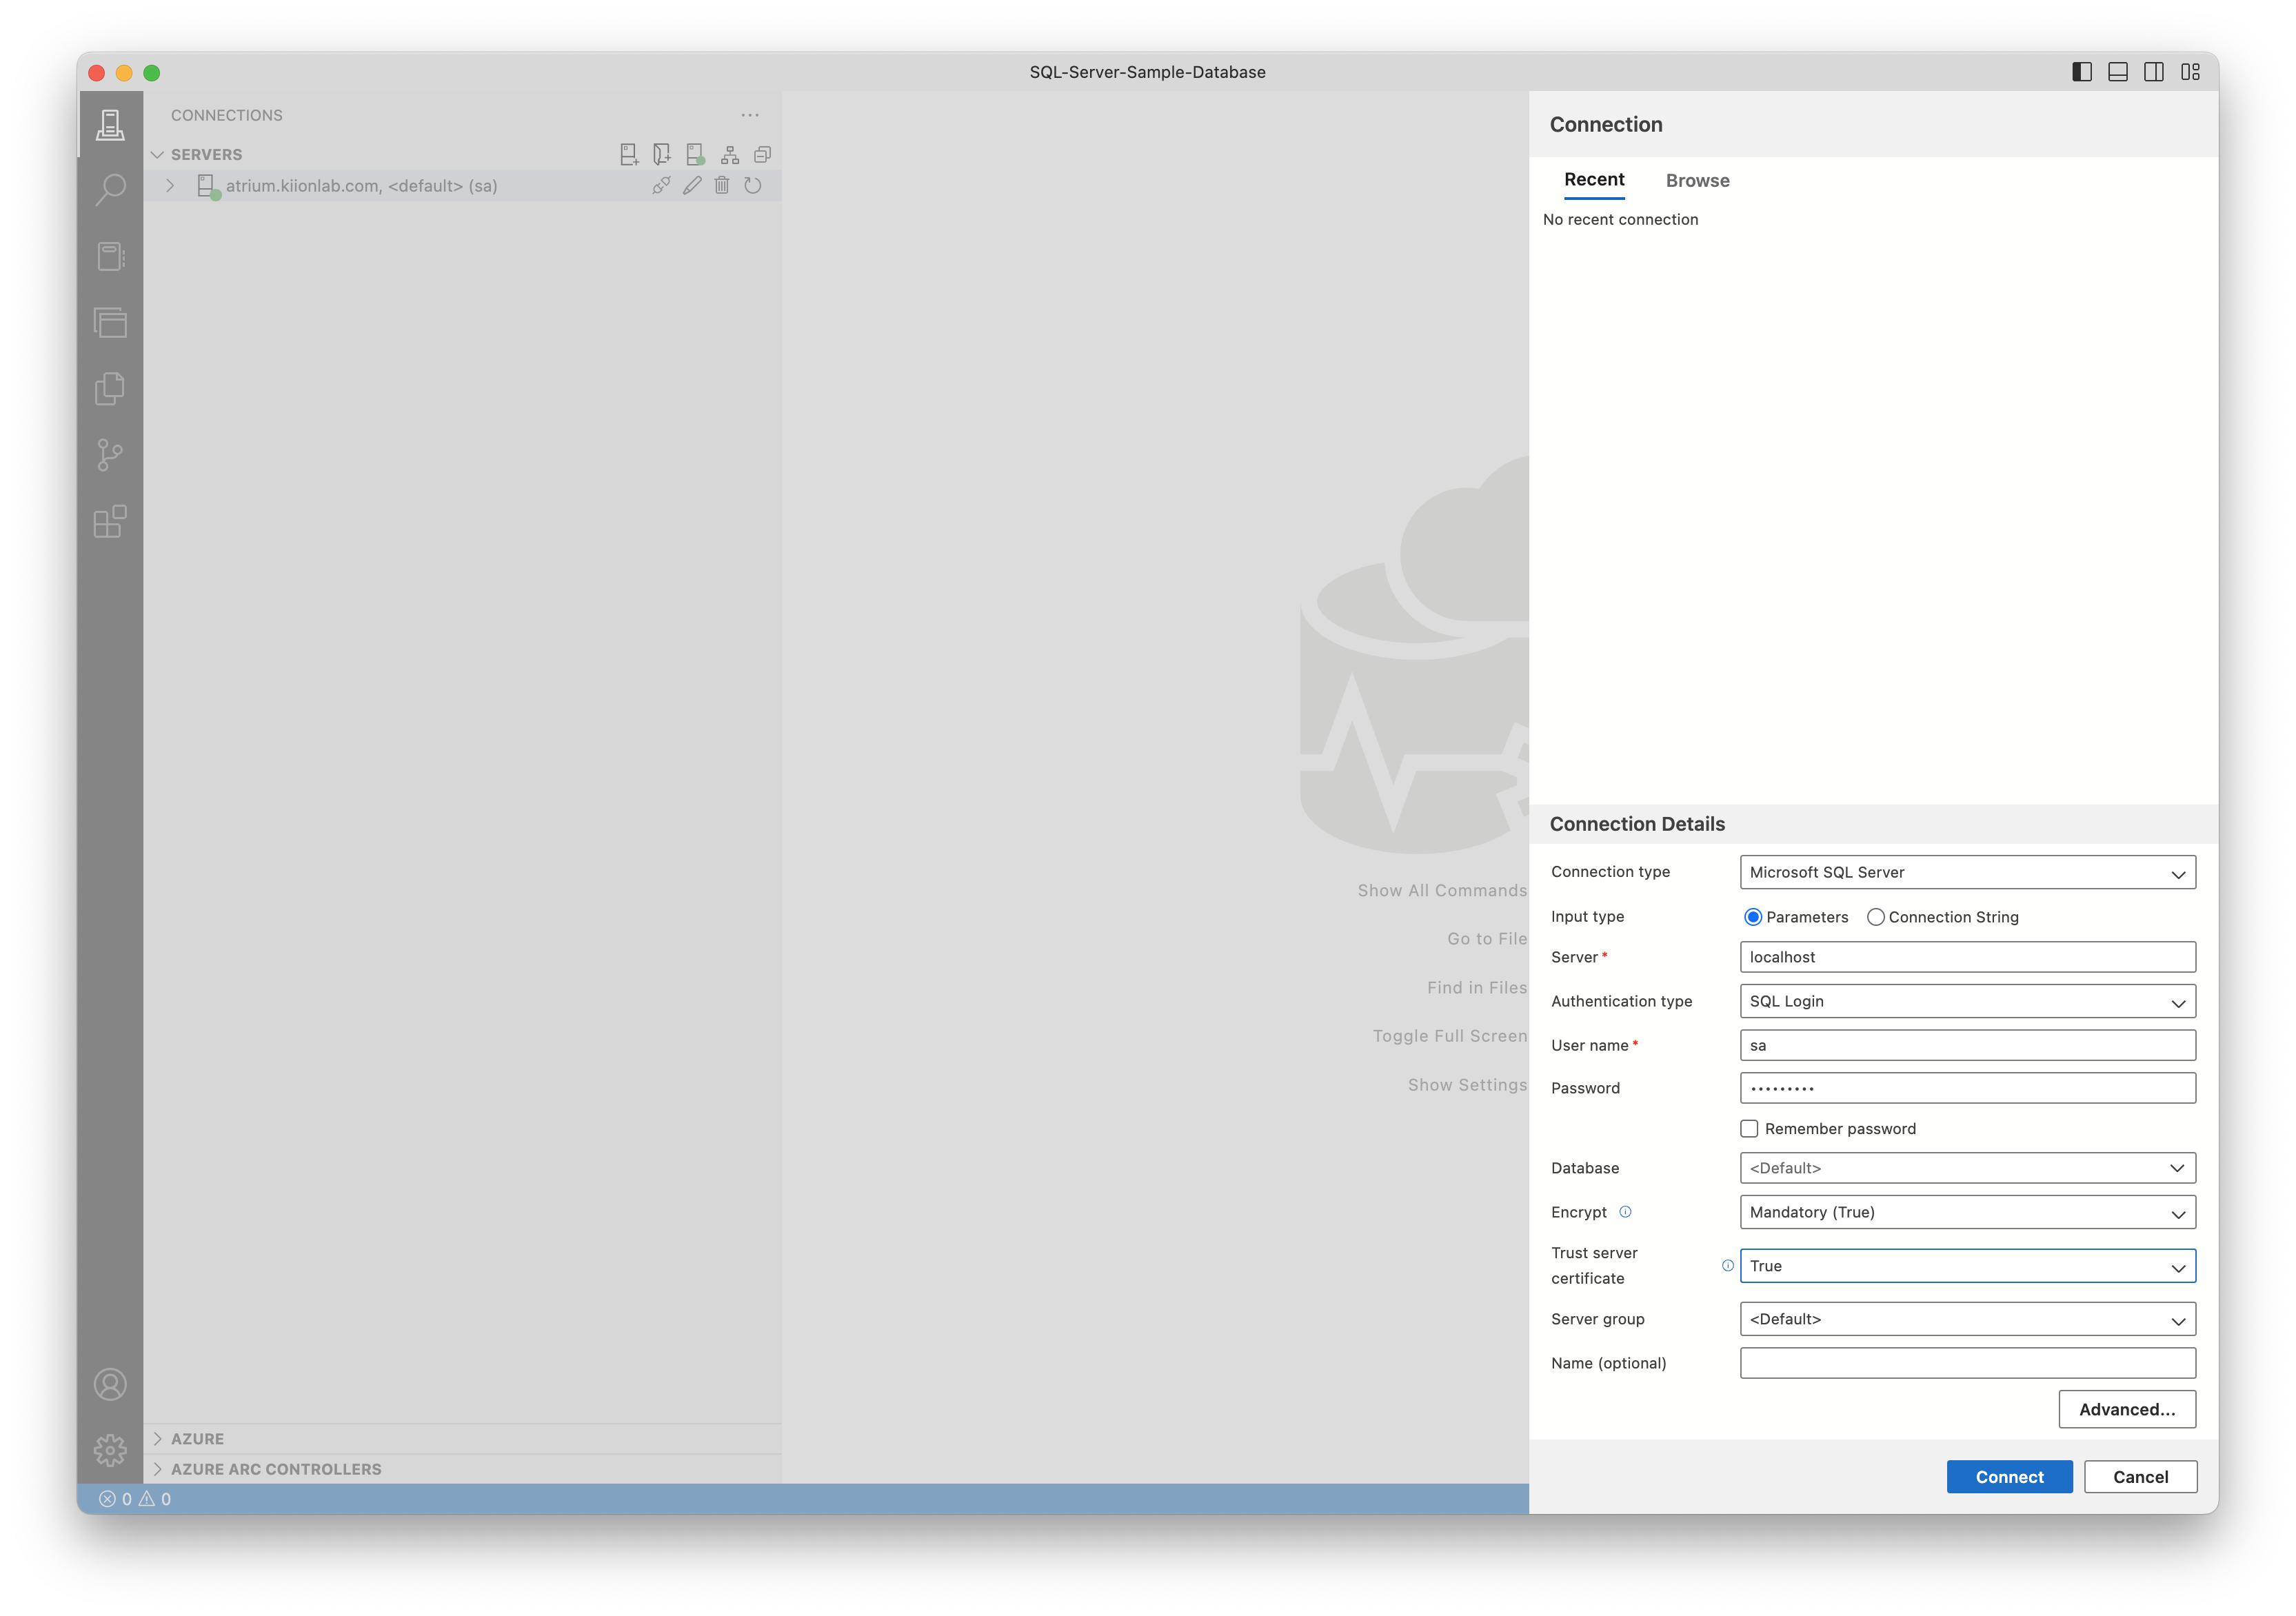Click the pencil edit icon on atrium.kiionlab.com row
Image resolution: width=2296 pixels, height=1616 pixels.
click(x=692, y=185)
